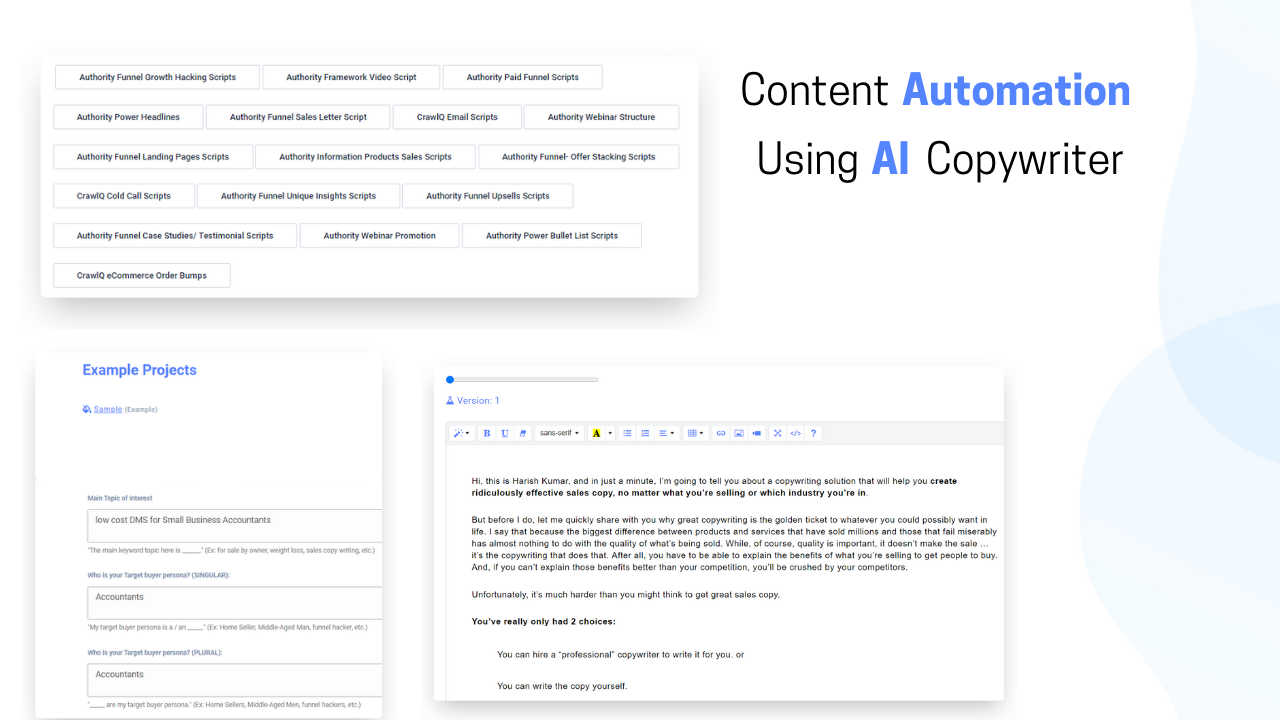Viewport: 1280px width, 720px height.
Task: Click the sentence starting "Unfortunately, it's much harder"
Action: [x=626, y=595]
